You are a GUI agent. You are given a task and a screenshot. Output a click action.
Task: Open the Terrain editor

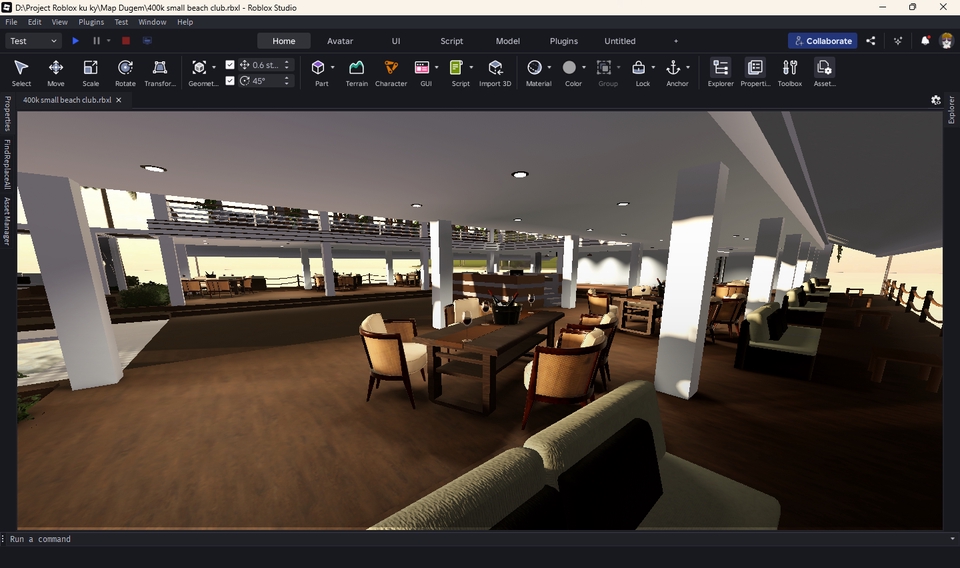click(x=356, y=72)
